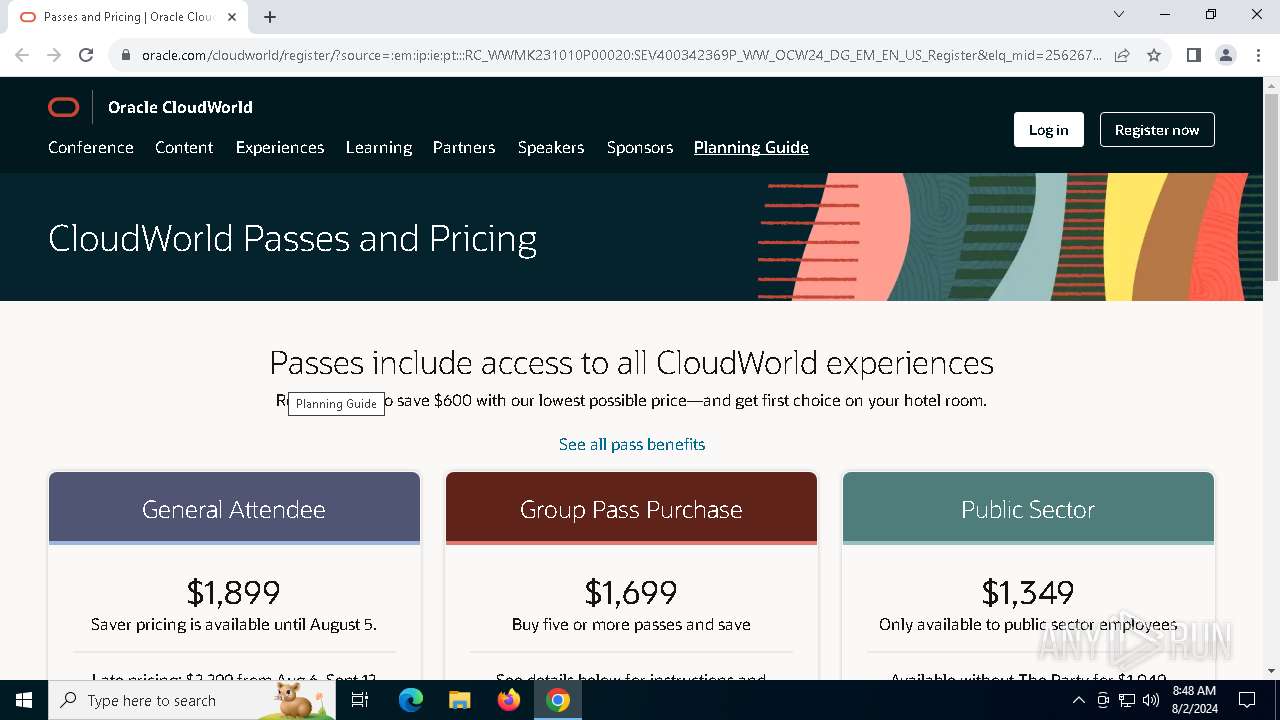Open the Speakers navigation item
The image size is (1280, 720).
551,147
